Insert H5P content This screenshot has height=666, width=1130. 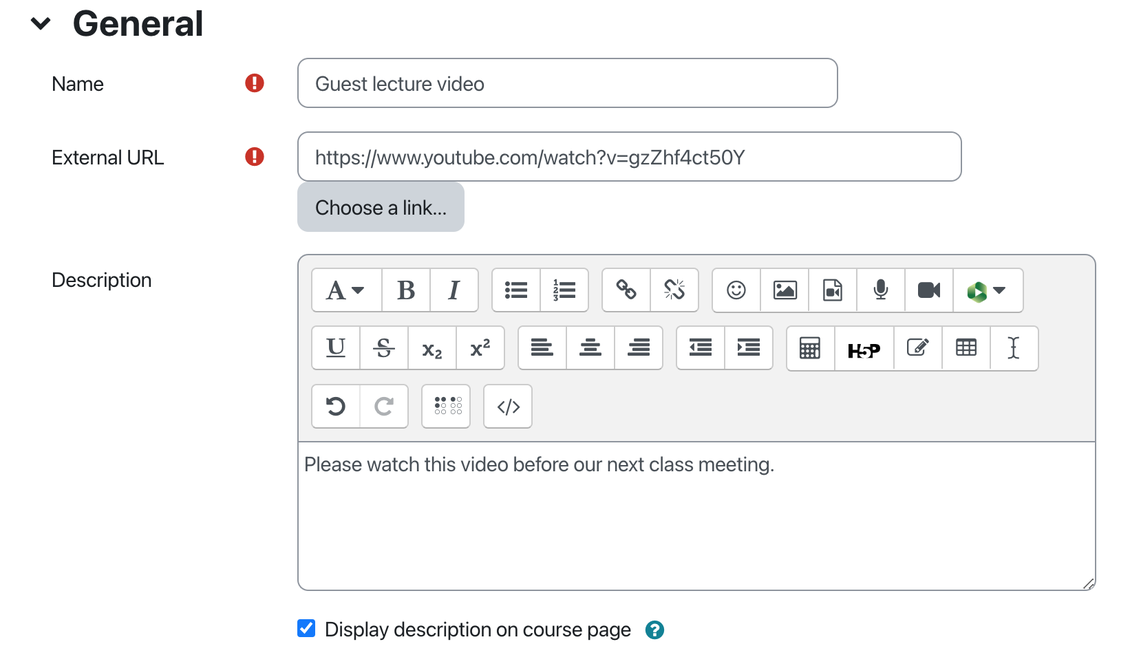click(864, 348)
